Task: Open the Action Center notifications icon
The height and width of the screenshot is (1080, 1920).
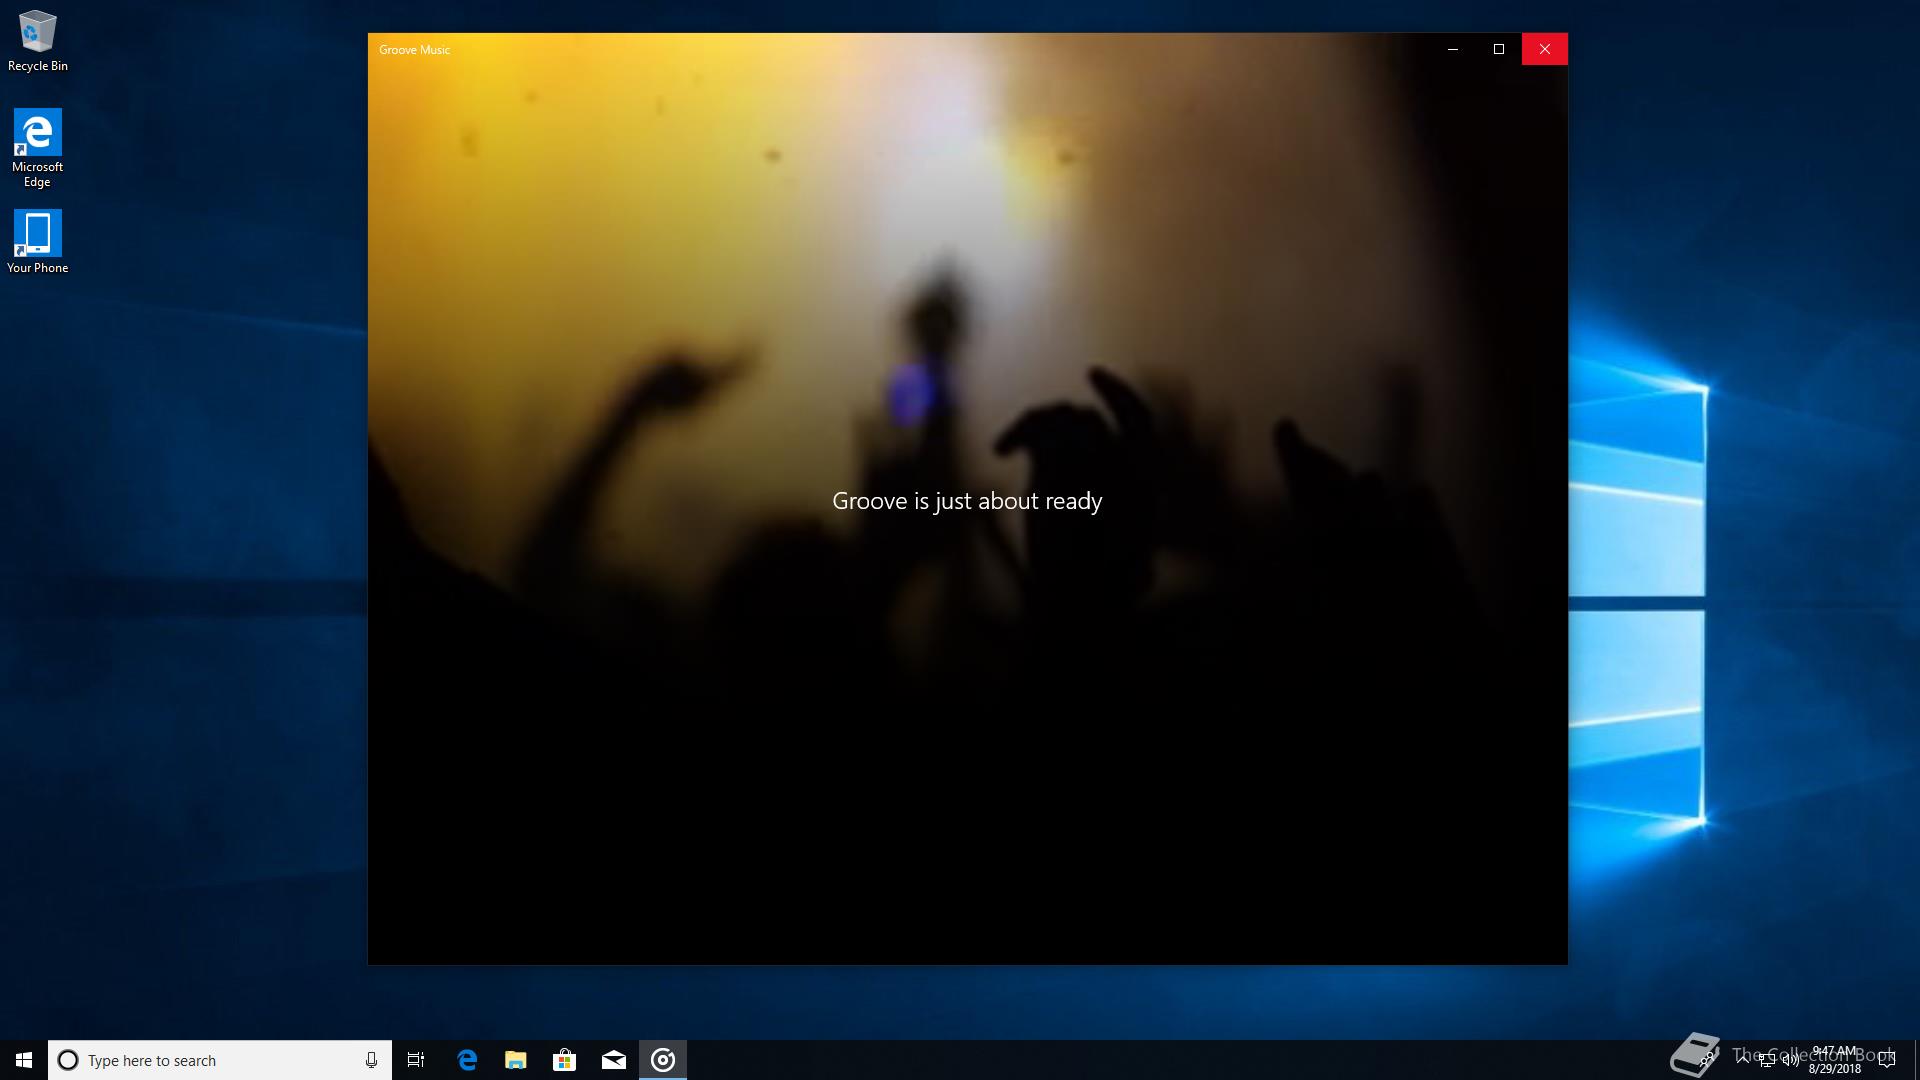Action: pos(1887,1060)
